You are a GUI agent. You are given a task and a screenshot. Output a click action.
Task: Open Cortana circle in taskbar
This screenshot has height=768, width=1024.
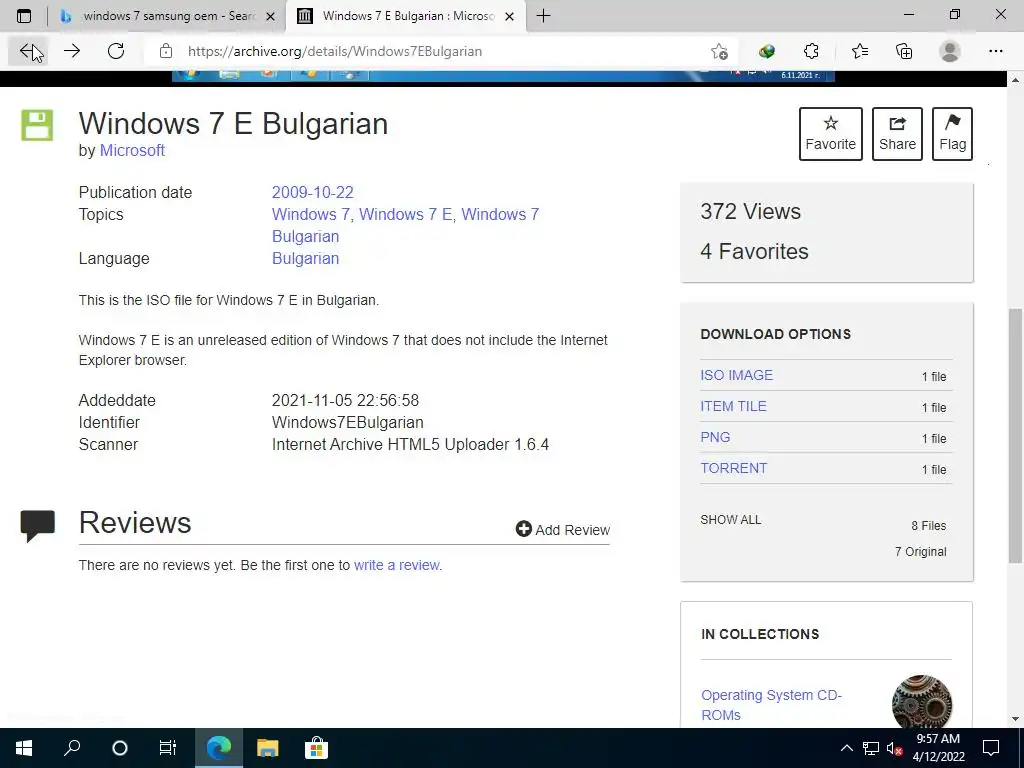click(120, 748)
